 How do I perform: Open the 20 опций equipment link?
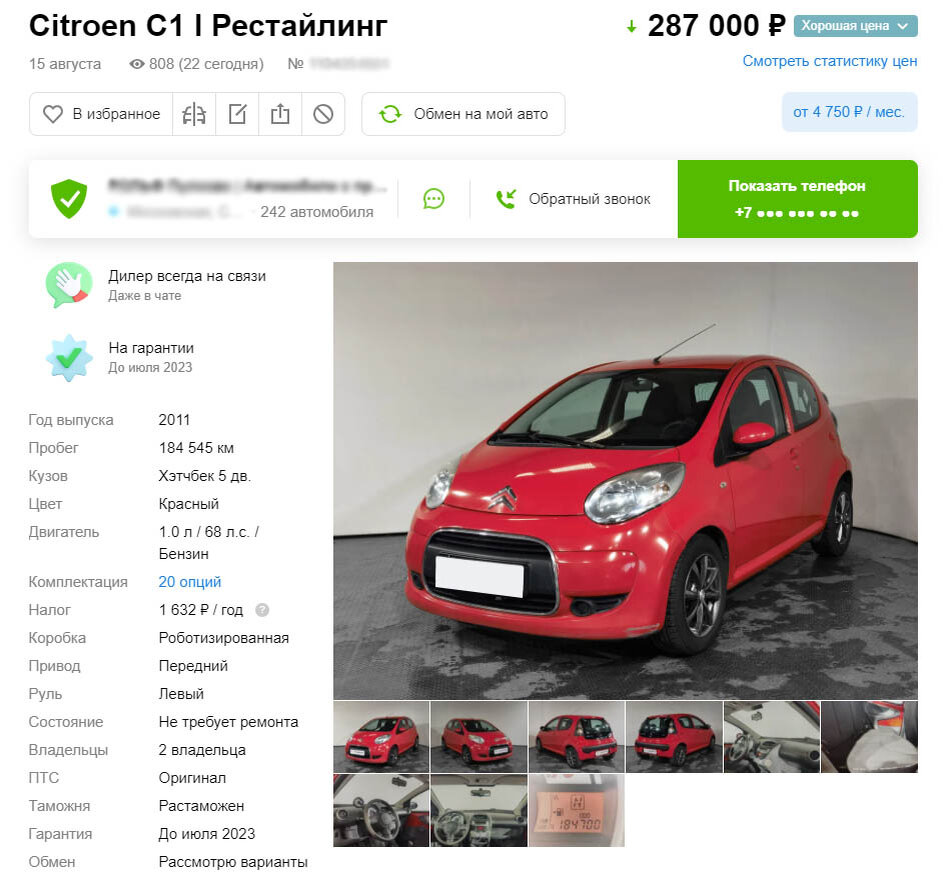189,581
